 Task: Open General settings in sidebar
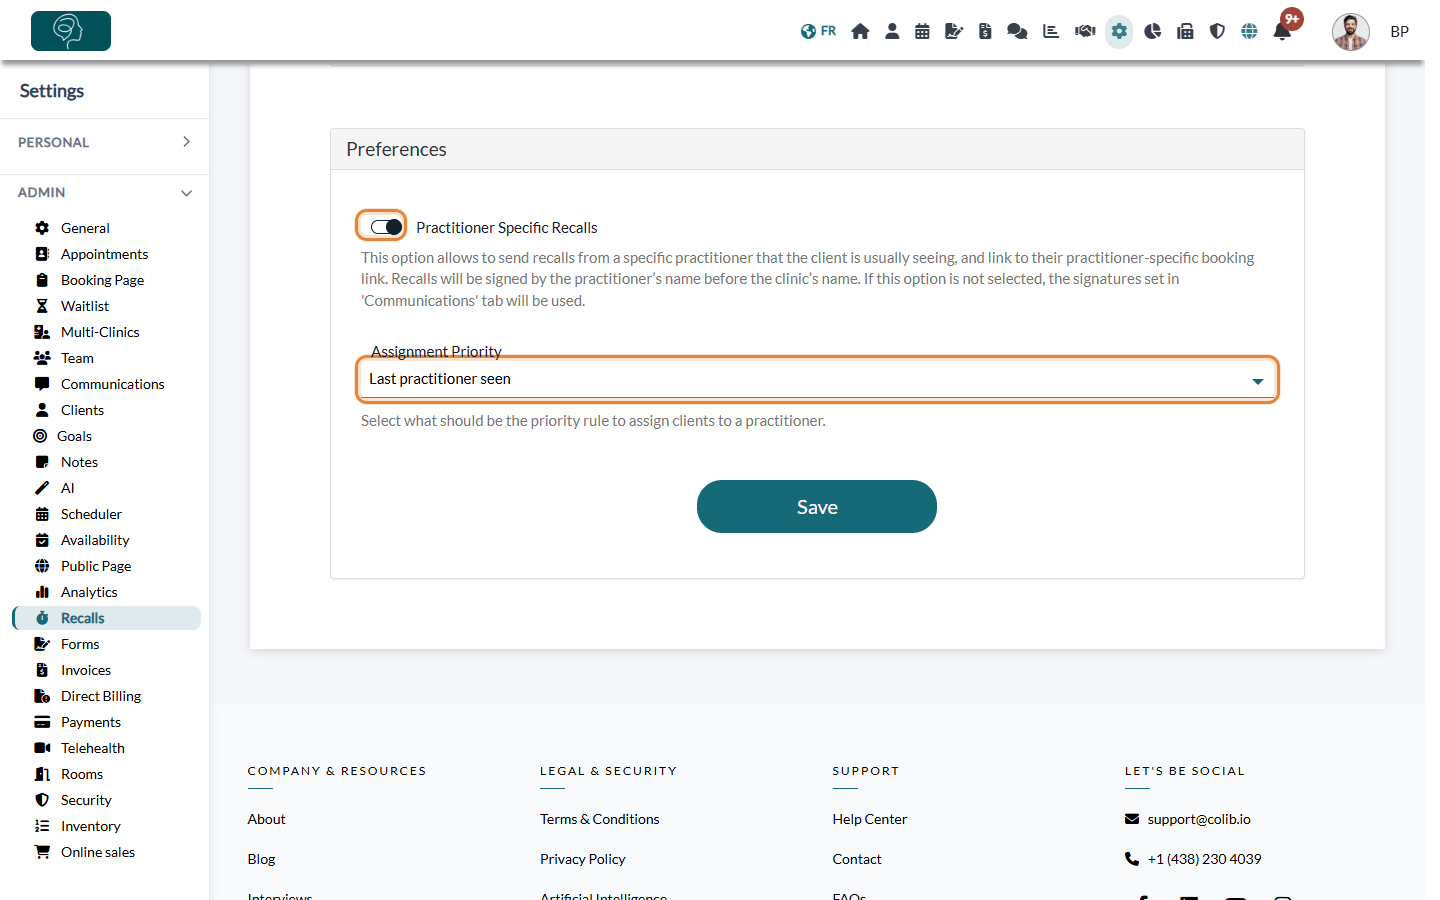85,228
